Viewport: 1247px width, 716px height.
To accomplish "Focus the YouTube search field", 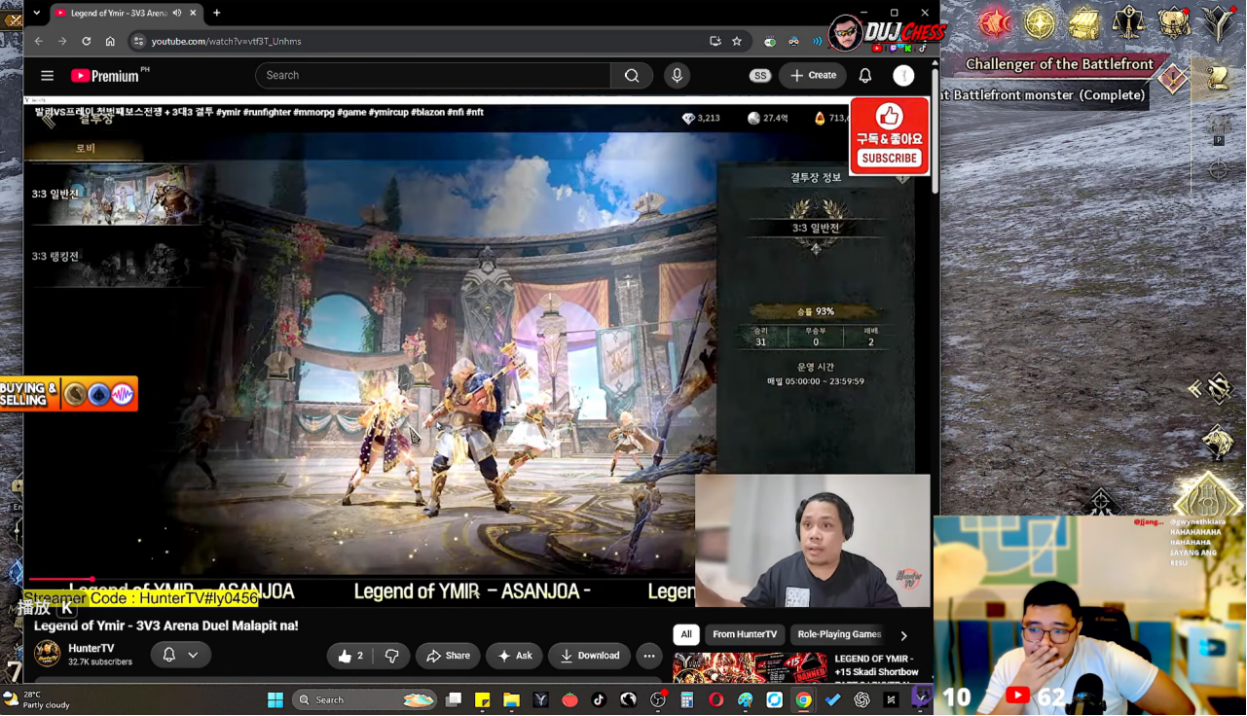I will coord(433,76).
